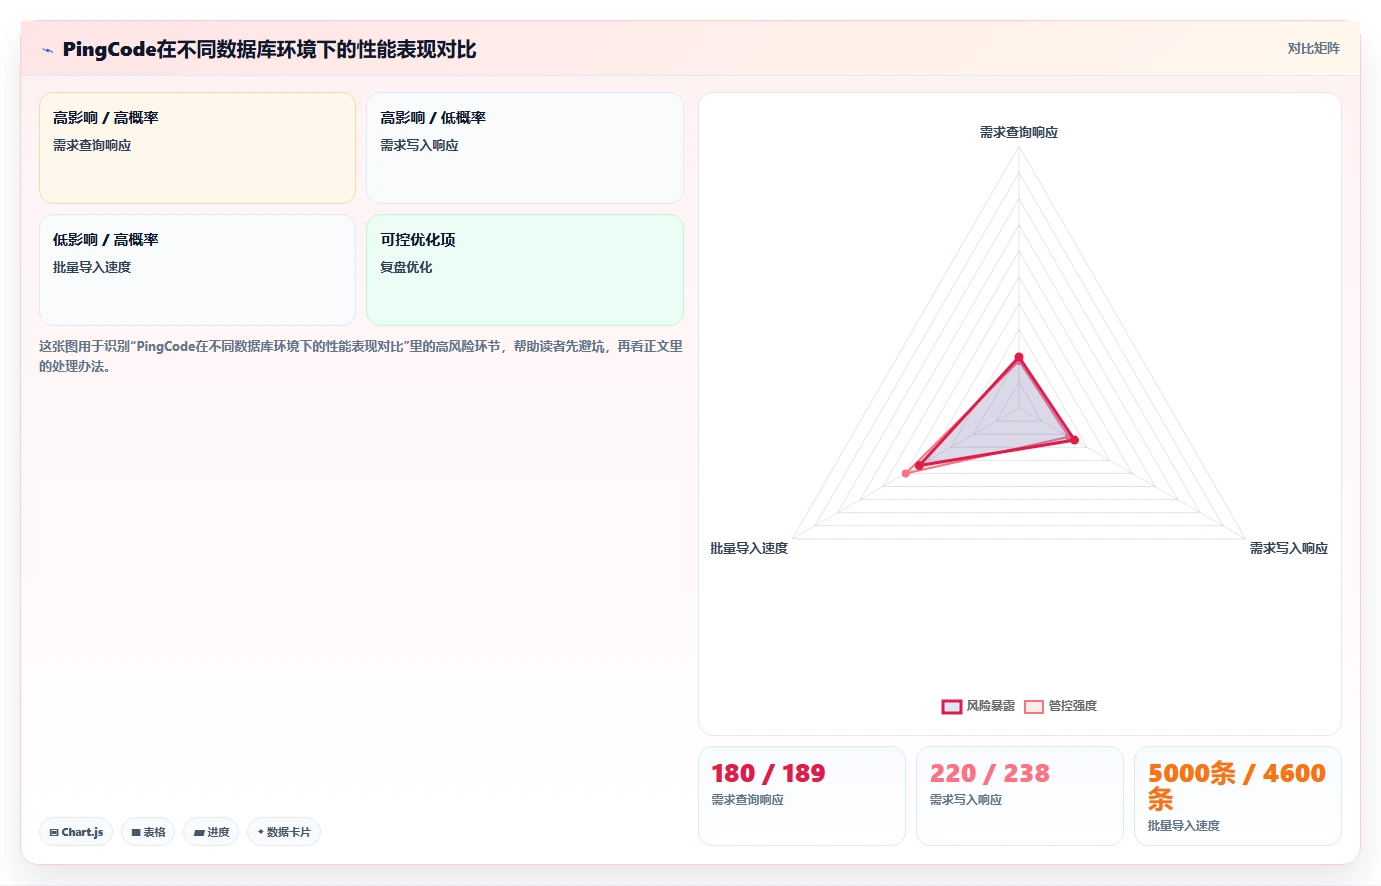Select the 高影响 / 低概率 card
The height and width of the screenshot is (886, 1381).
tap(525, 148)
